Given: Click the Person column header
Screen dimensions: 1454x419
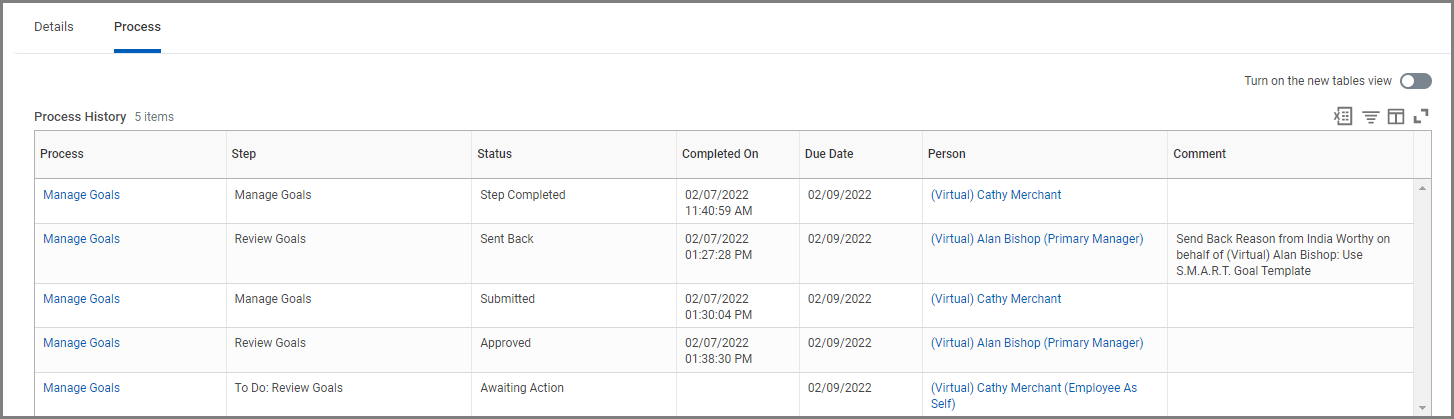Looking at the screenshot, I should pos(946,154).
